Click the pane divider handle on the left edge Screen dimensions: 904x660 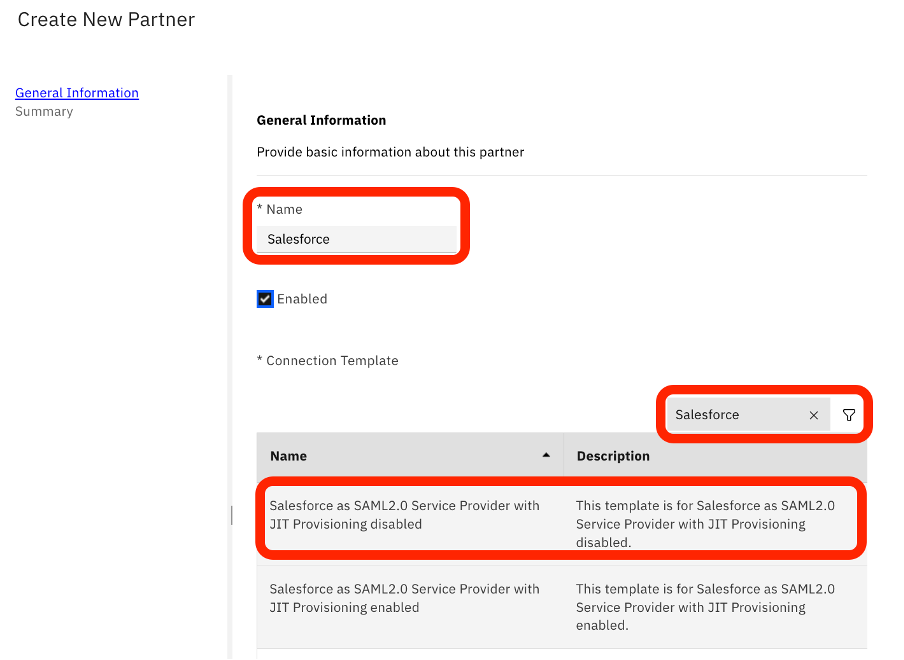pos(231,515)
